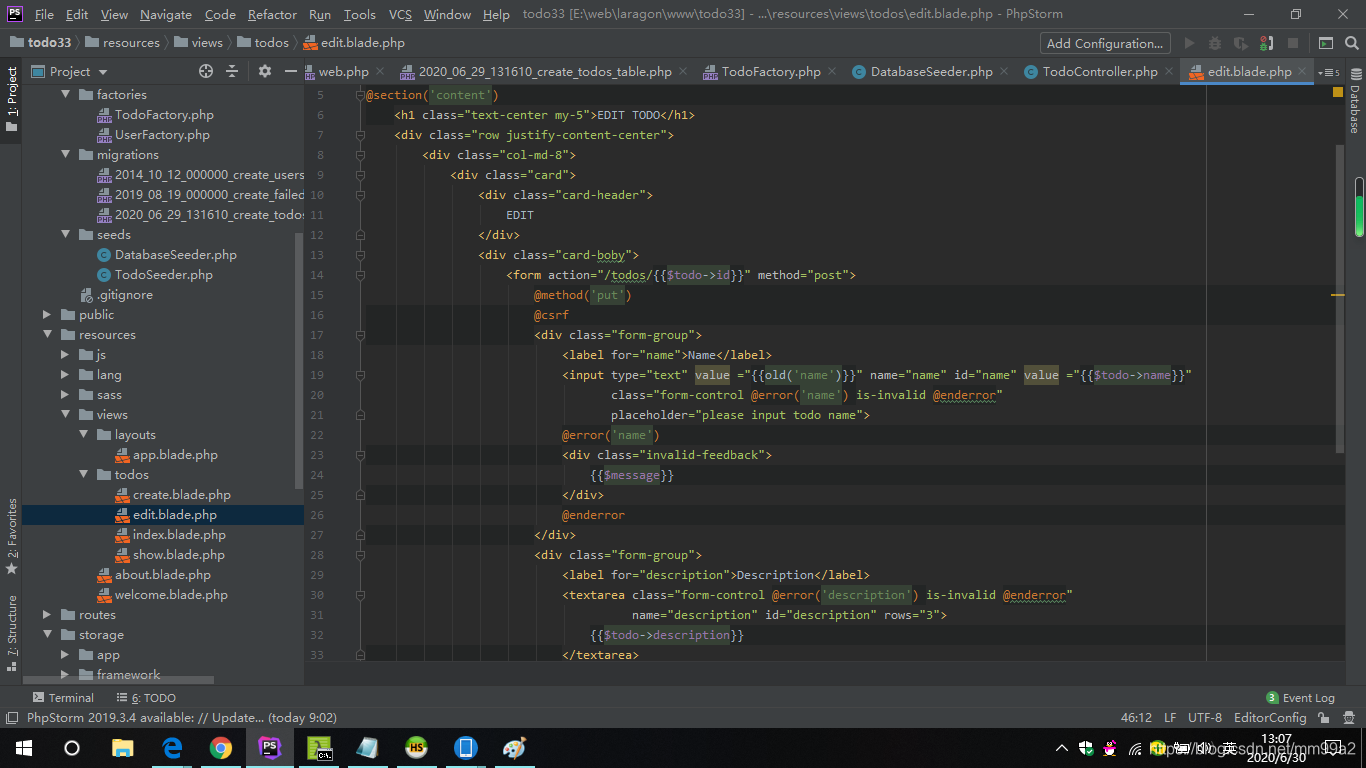Open the 2: Favorites side tab
The width and height of the screenshot is (1366, 768).
[x=11, y=535]
